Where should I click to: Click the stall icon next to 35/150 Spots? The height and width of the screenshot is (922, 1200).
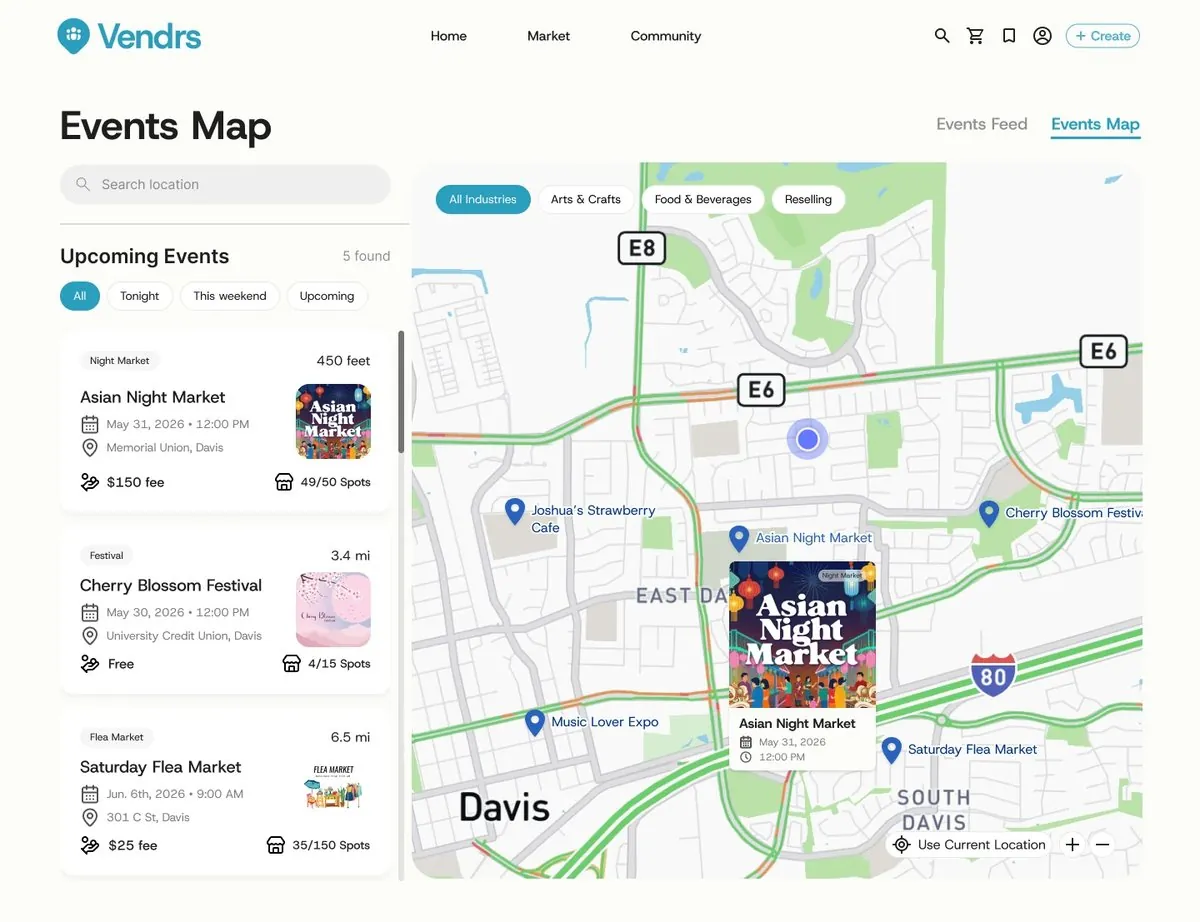click(x=275, y=845)
